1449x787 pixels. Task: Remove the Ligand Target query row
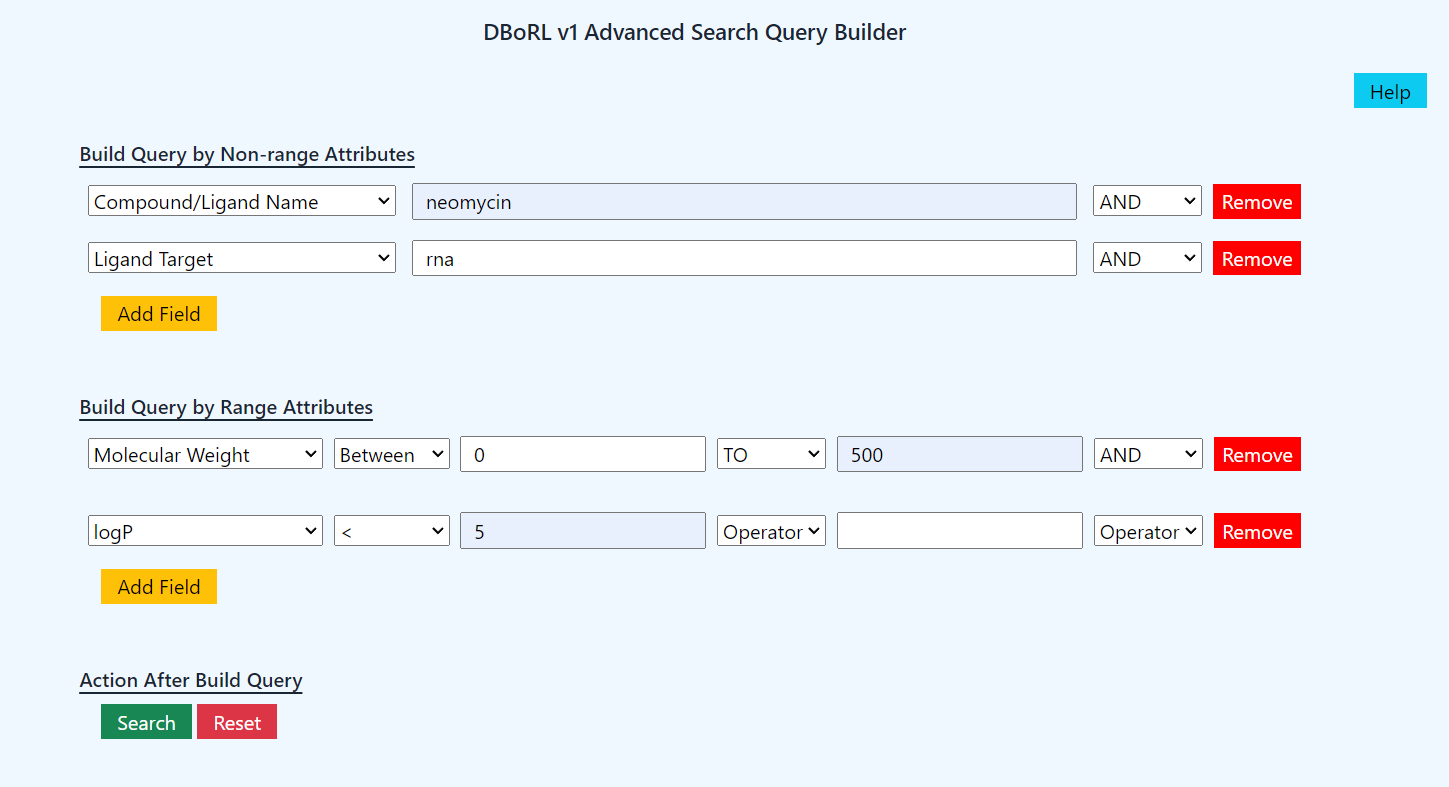pos(1256,258)
